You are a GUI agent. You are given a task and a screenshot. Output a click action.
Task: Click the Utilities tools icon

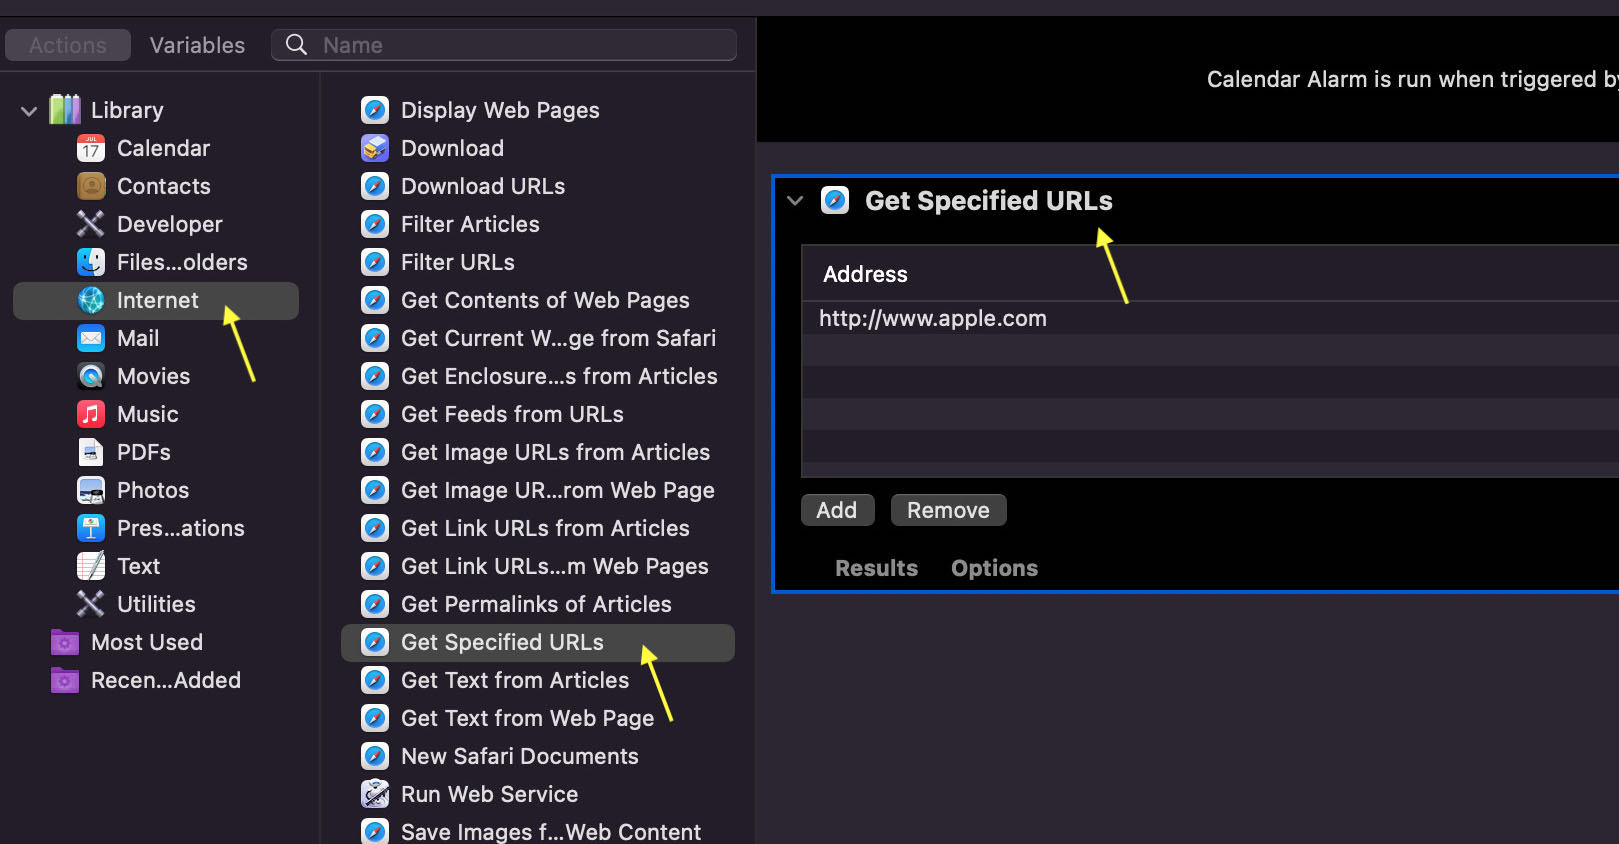(x=91, y=604)
